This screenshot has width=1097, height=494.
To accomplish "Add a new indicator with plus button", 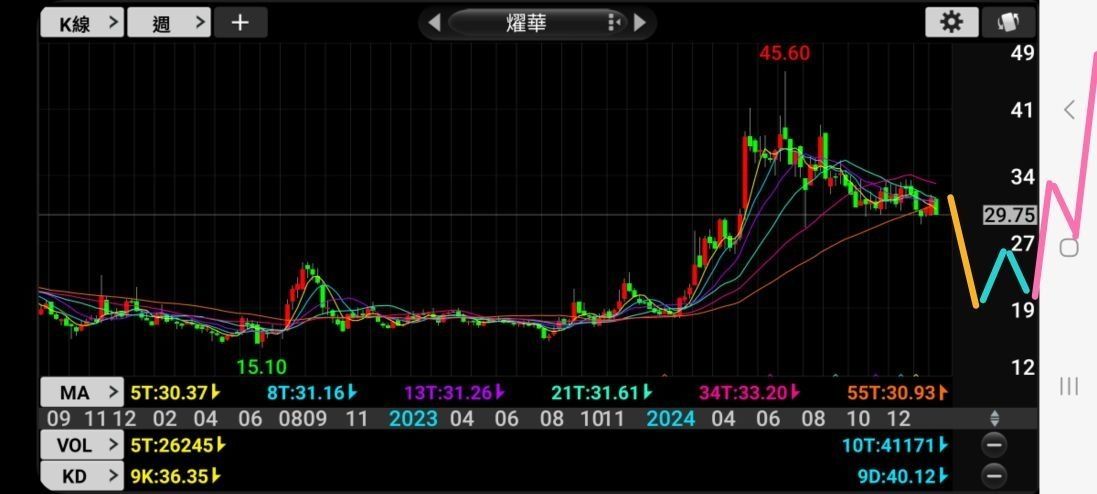I will tap(240, 23).
